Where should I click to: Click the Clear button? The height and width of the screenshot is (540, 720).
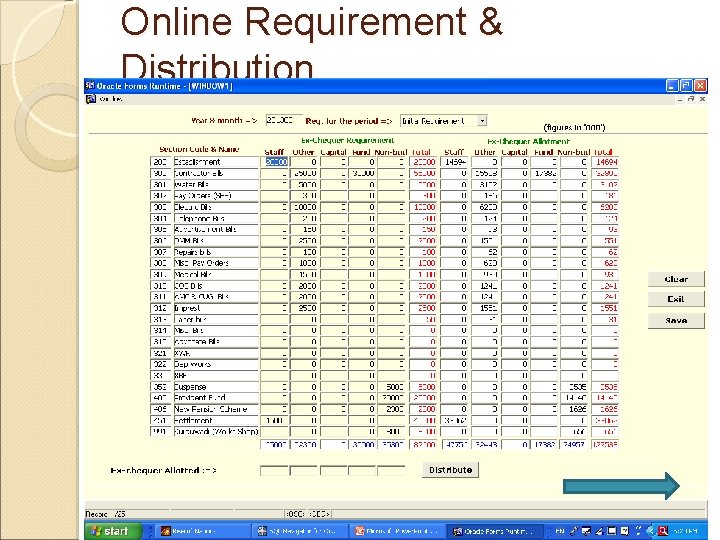click(676, 279)
